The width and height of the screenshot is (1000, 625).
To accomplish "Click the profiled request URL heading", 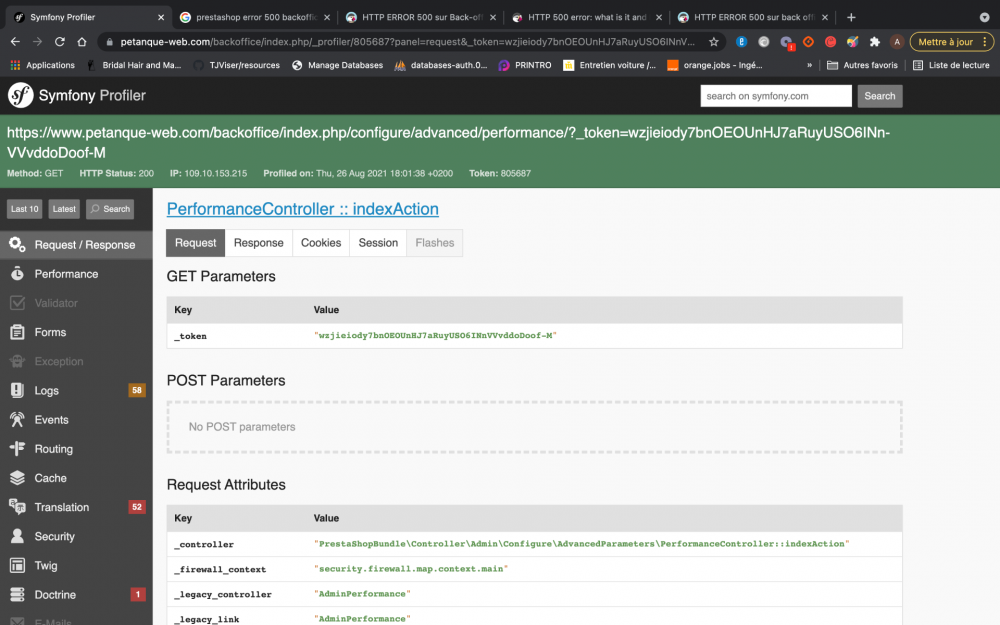I will 448,142.
